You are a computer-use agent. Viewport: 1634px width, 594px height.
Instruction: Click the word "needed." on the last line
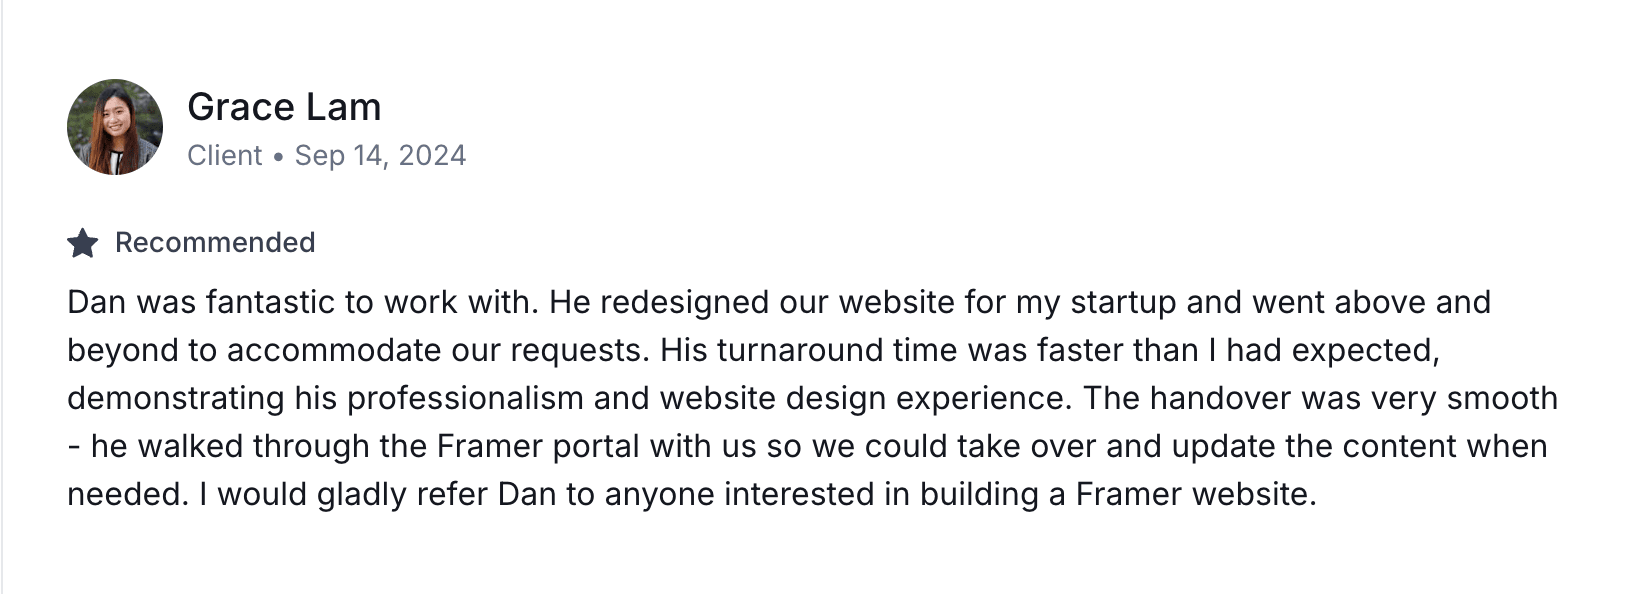(x=128, y=494)
